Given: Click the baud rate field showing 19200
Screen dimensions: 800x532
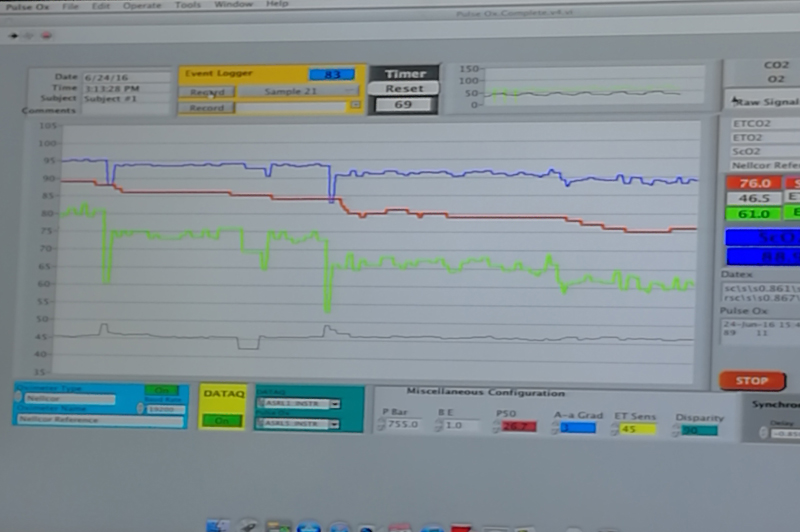Looking at the screenshot, I should 165,409.
